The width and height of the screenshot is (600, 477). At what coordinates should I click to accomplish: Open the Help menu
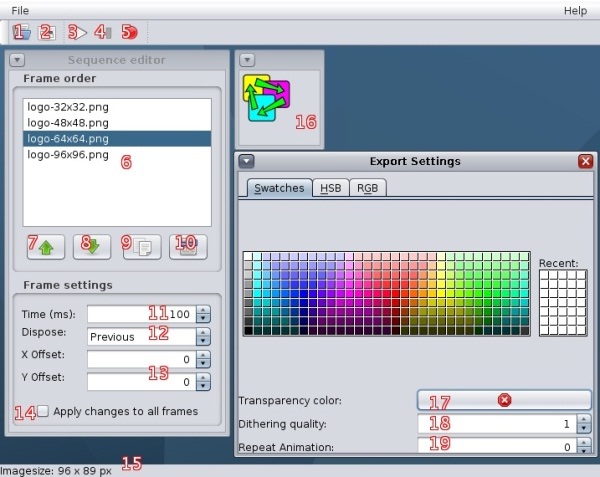pos(575,10)
